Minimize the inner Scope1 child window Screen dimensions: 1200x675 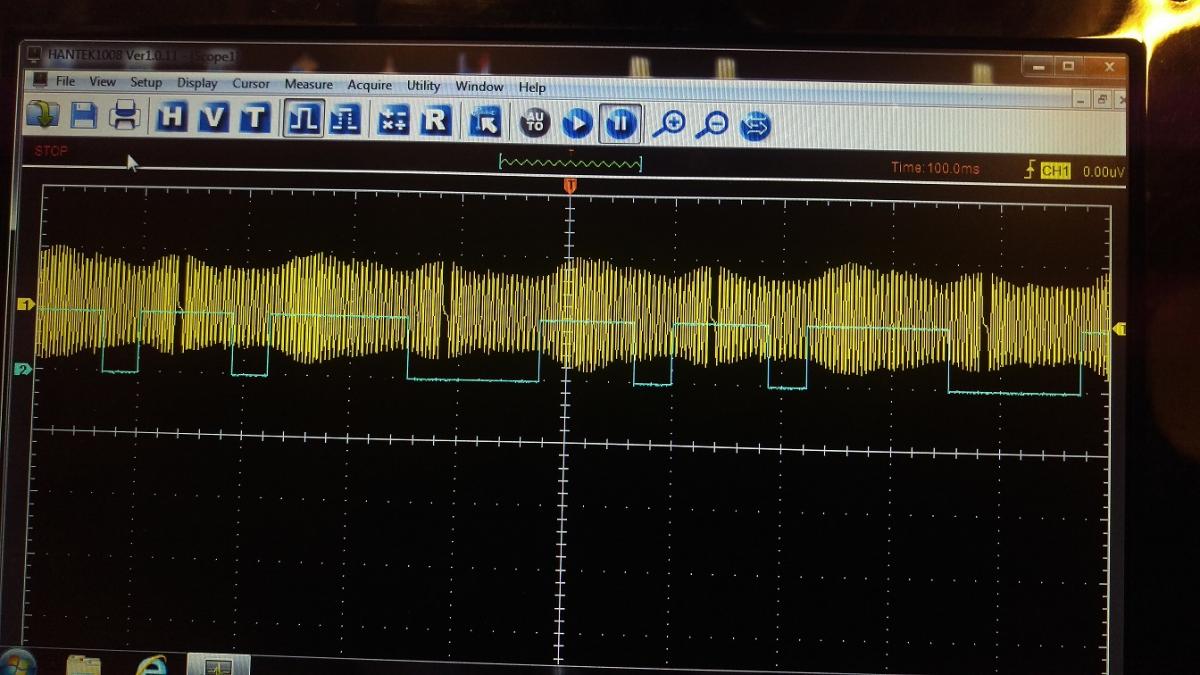(1081, 99)
